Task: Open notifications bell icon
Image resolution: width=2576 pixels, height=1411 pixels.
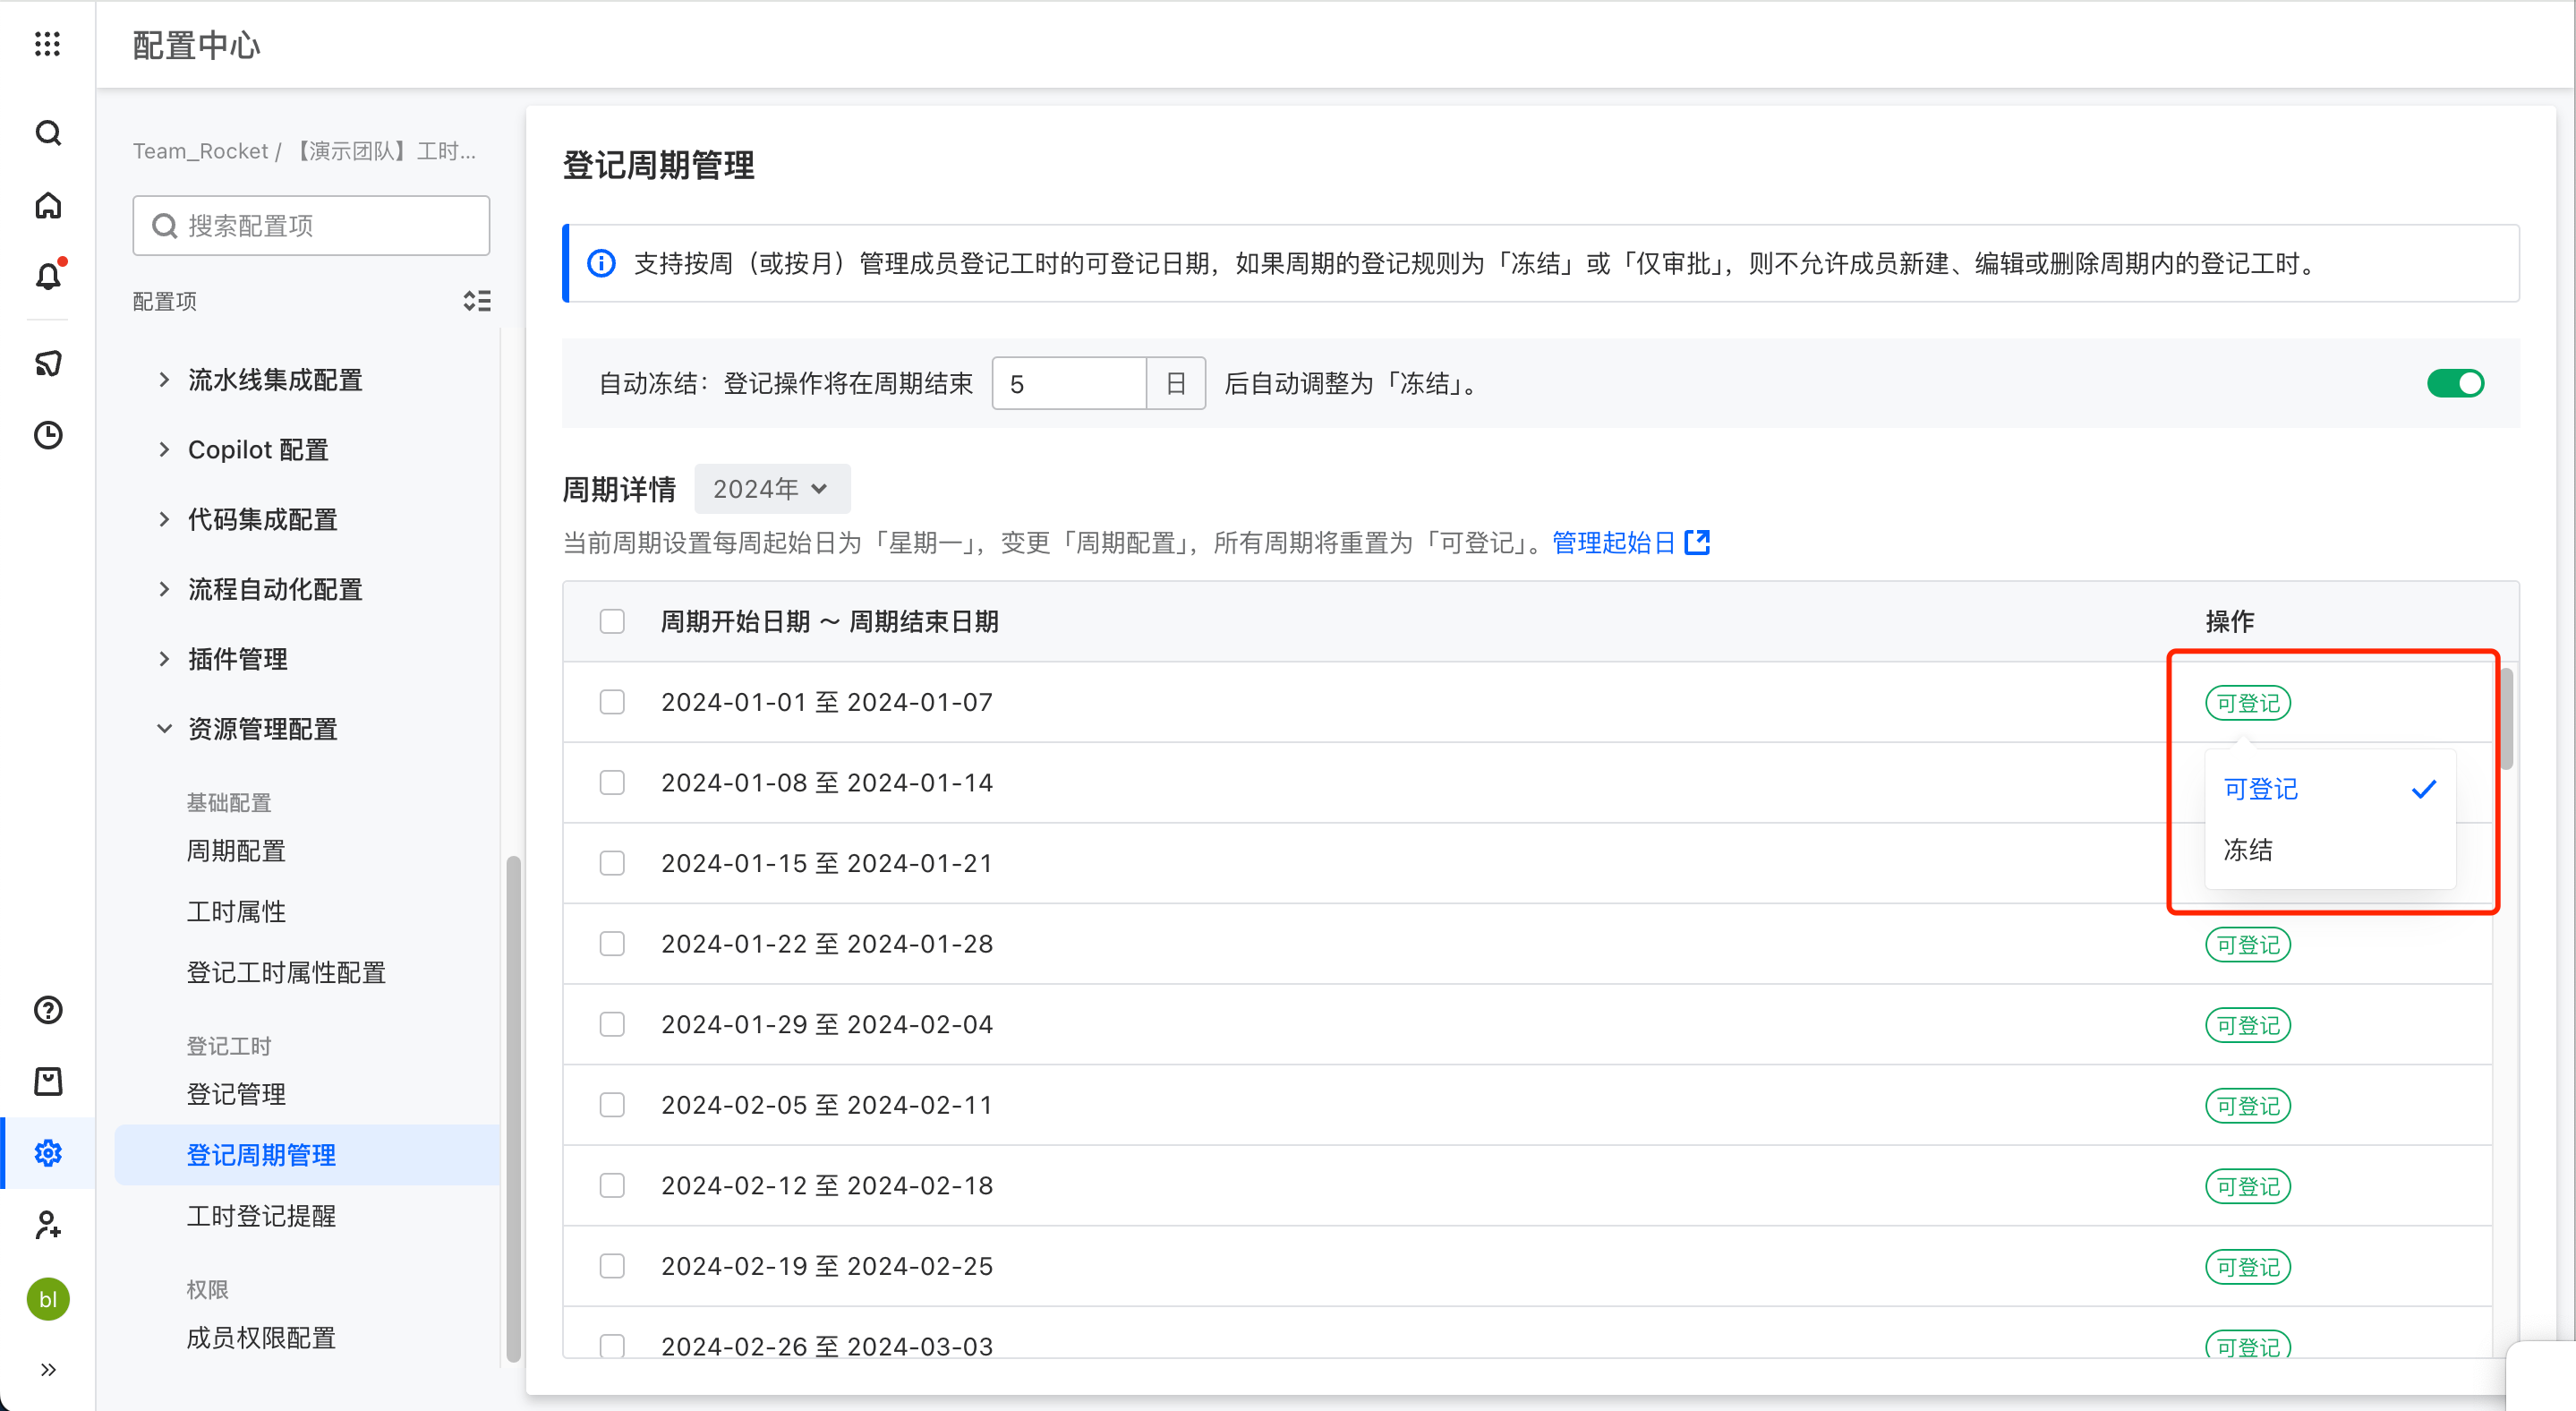Action: [x=47, y=276]
